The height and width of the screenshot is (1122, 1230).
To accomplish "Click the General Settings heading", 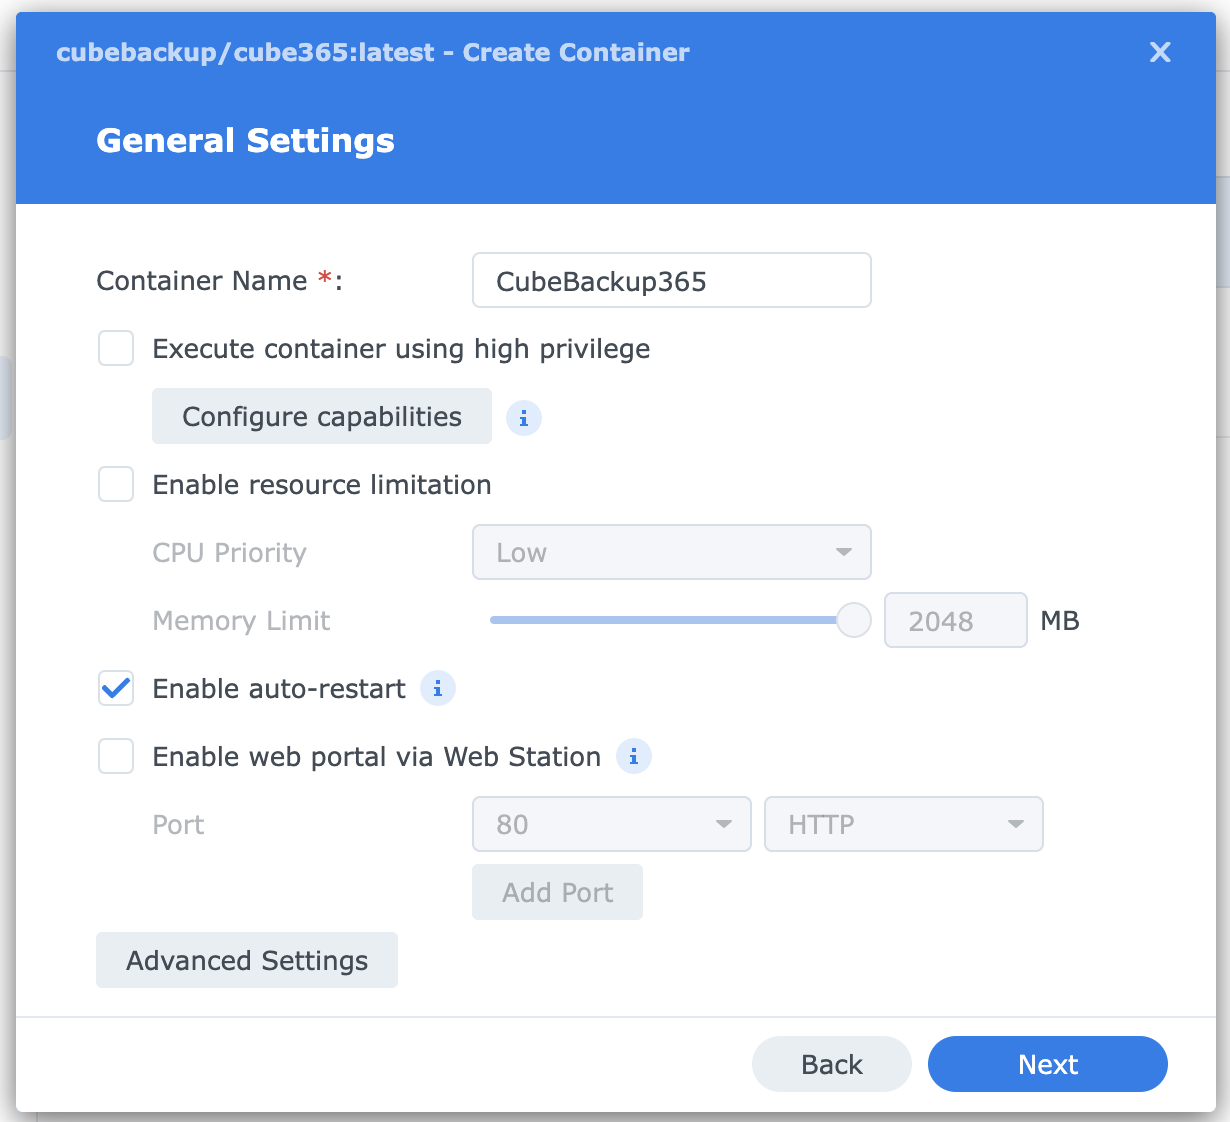I will tap(245, 141).
